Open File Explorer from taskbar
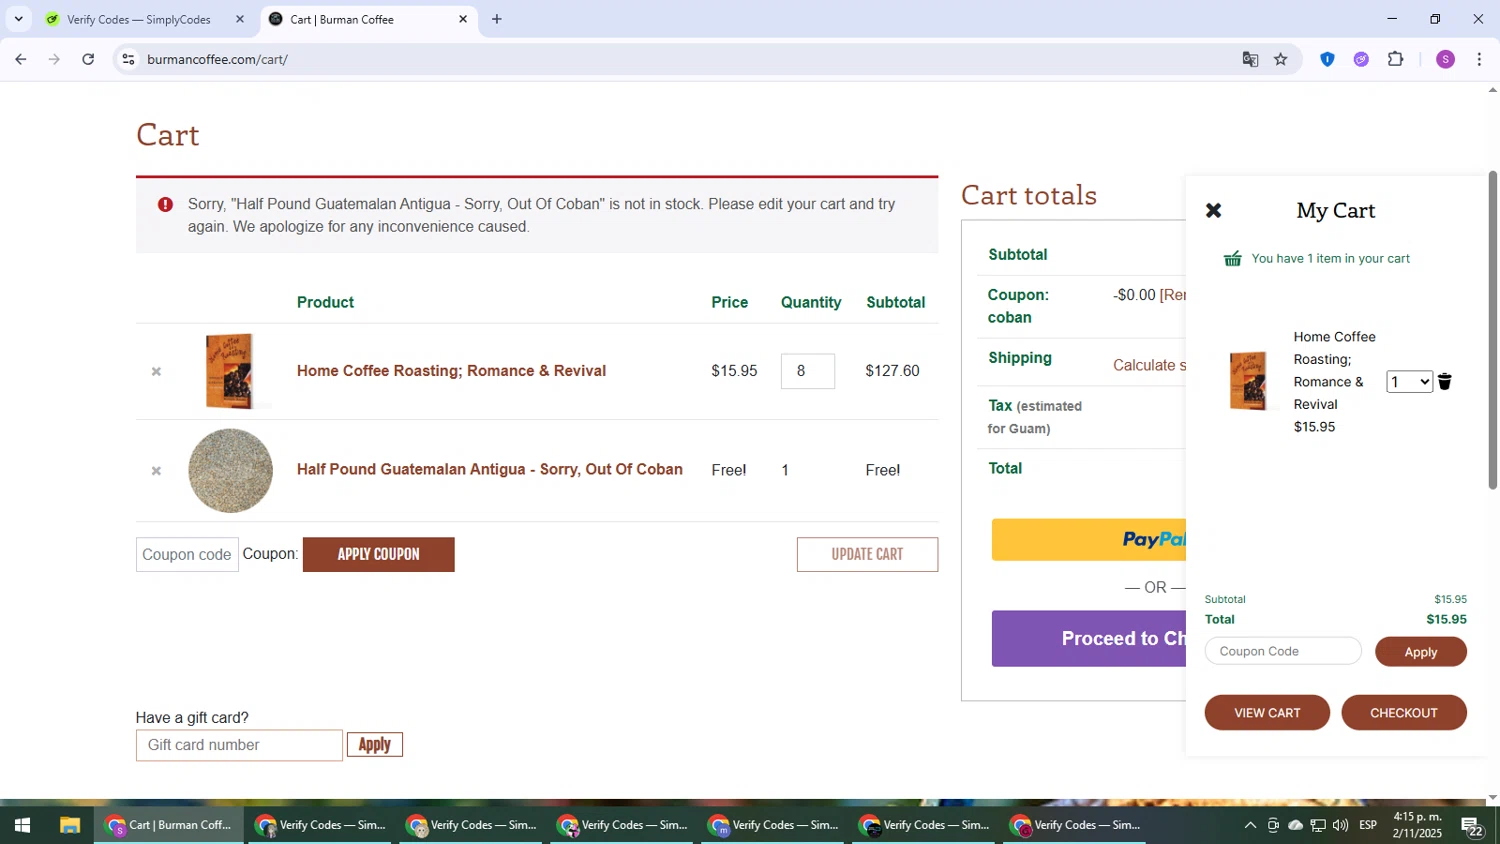This screenshot has height=844, width=1500. [69, 825]
